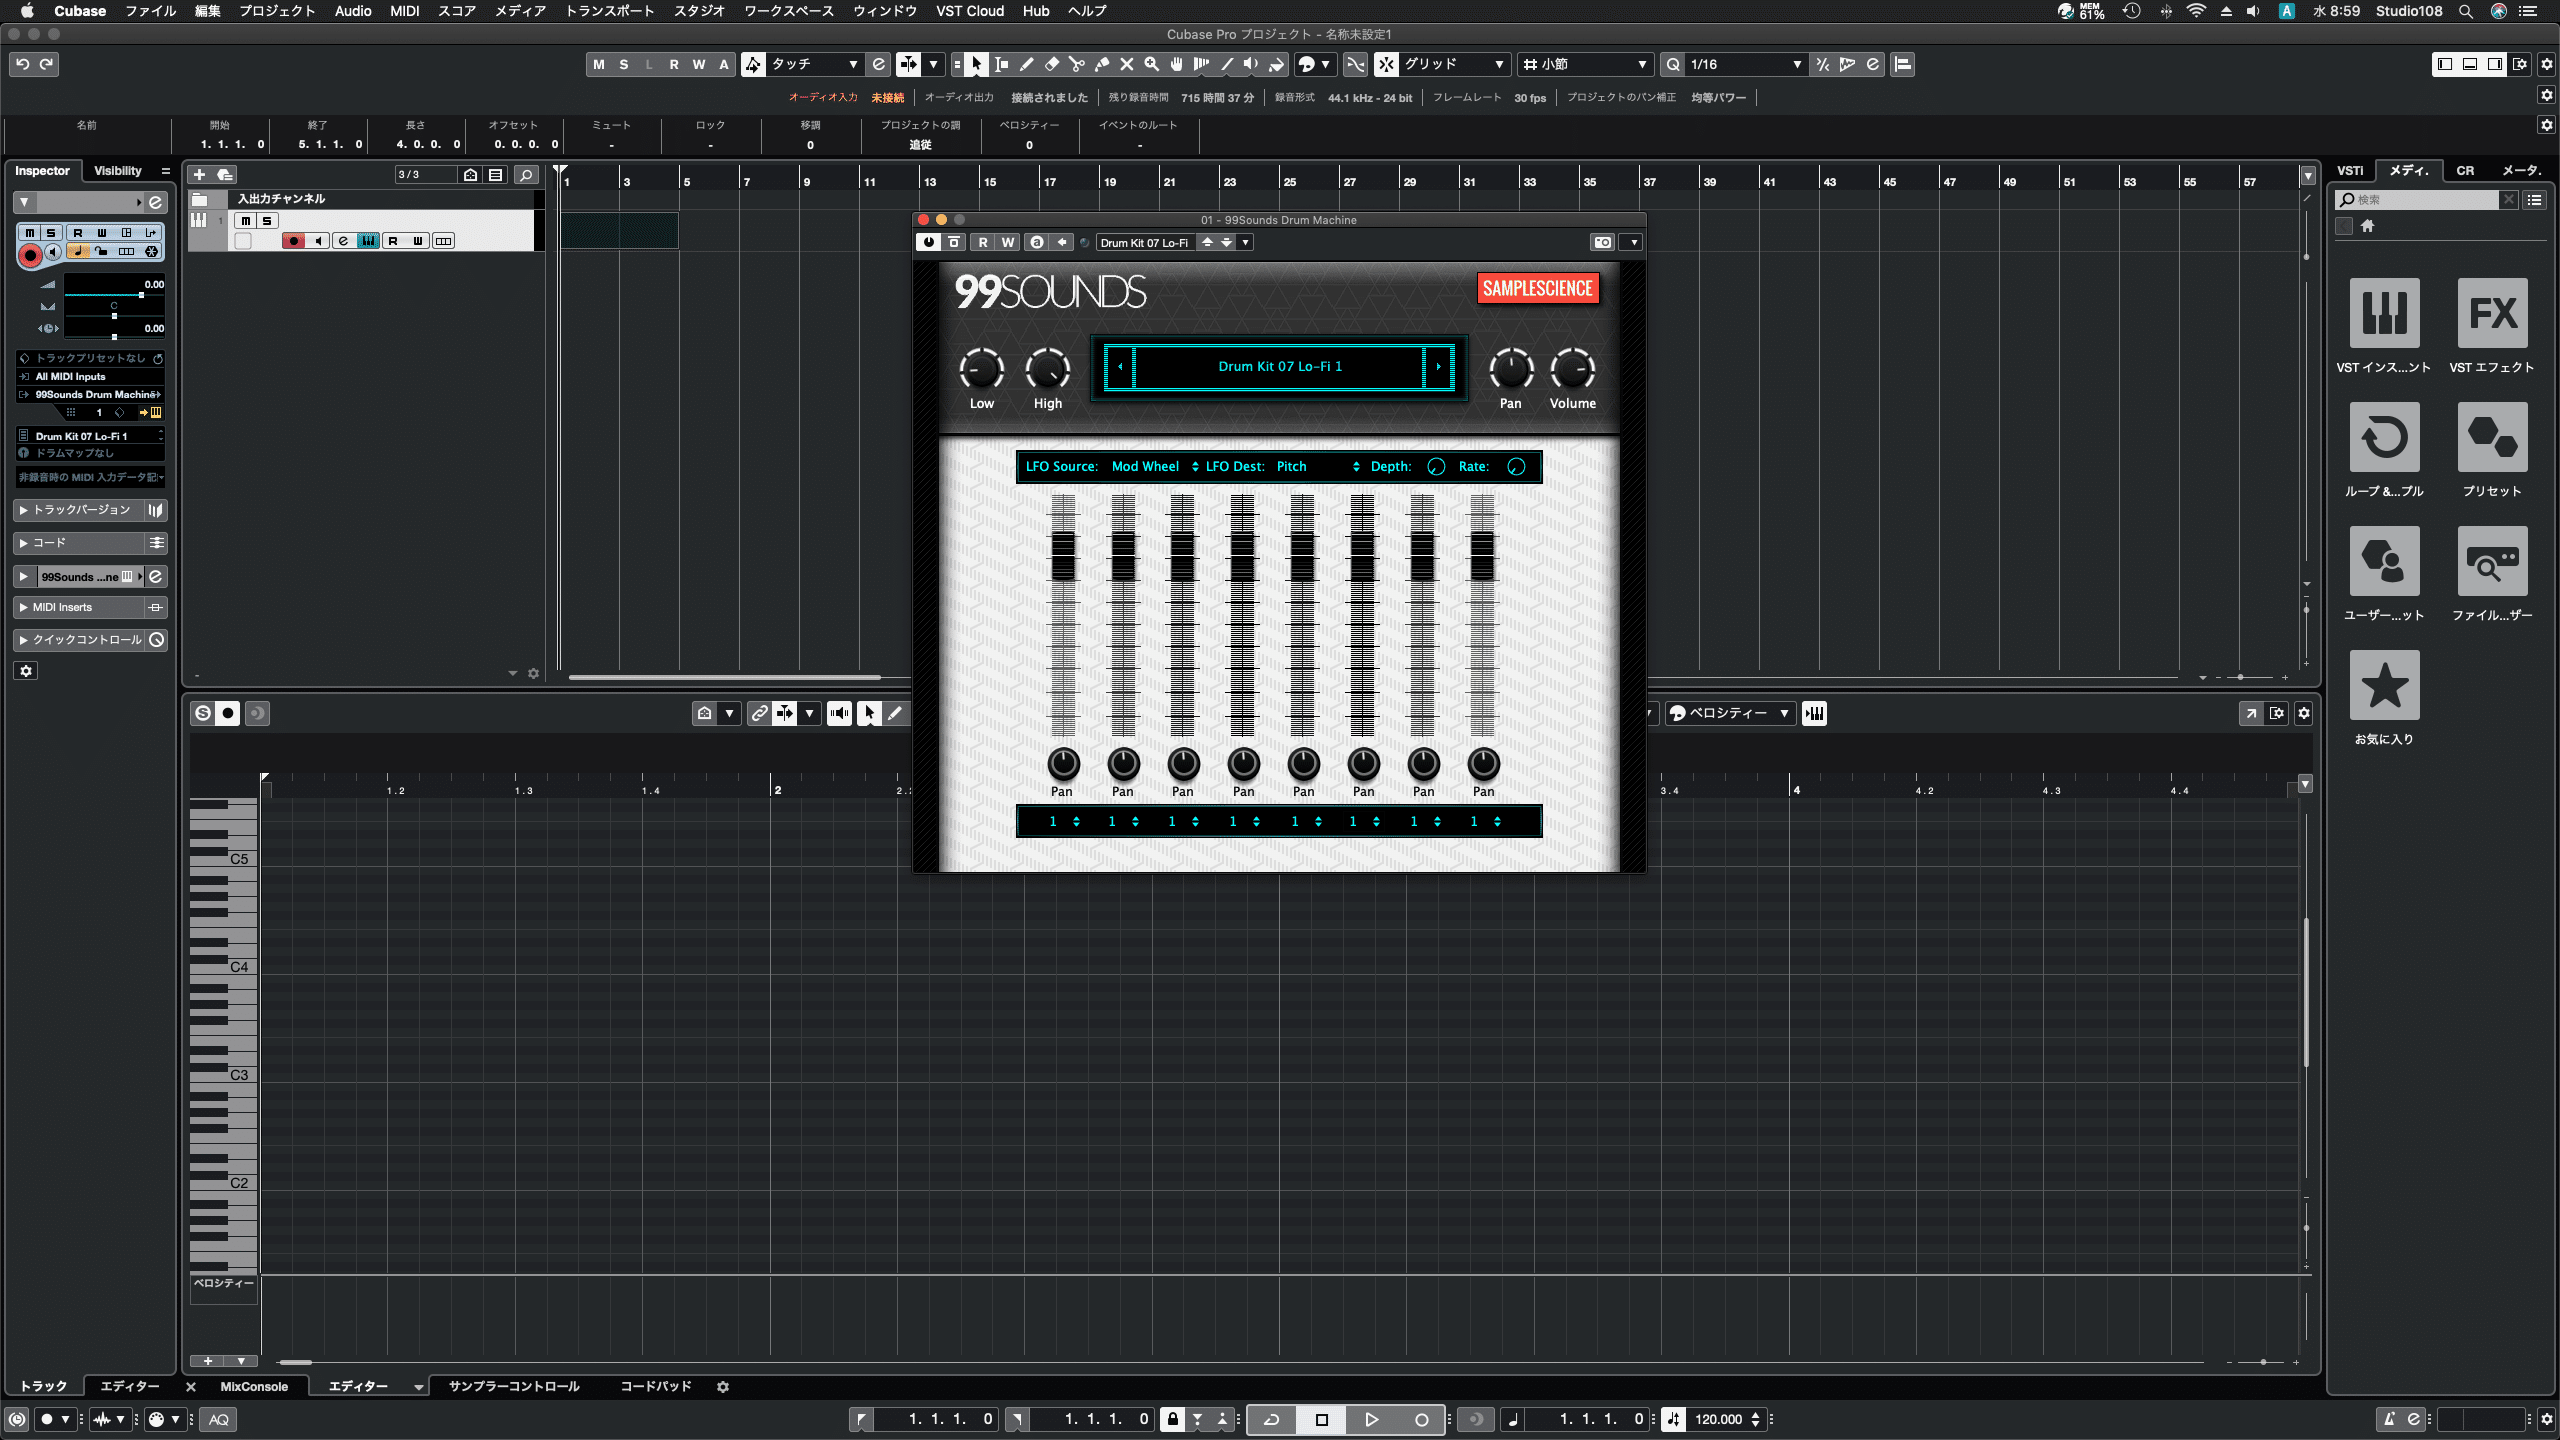Open the Velocity controller lane dropdown
The height and width of the screenshot is (1440, 2560).
pyautogui.click(x=1729, y=713)
